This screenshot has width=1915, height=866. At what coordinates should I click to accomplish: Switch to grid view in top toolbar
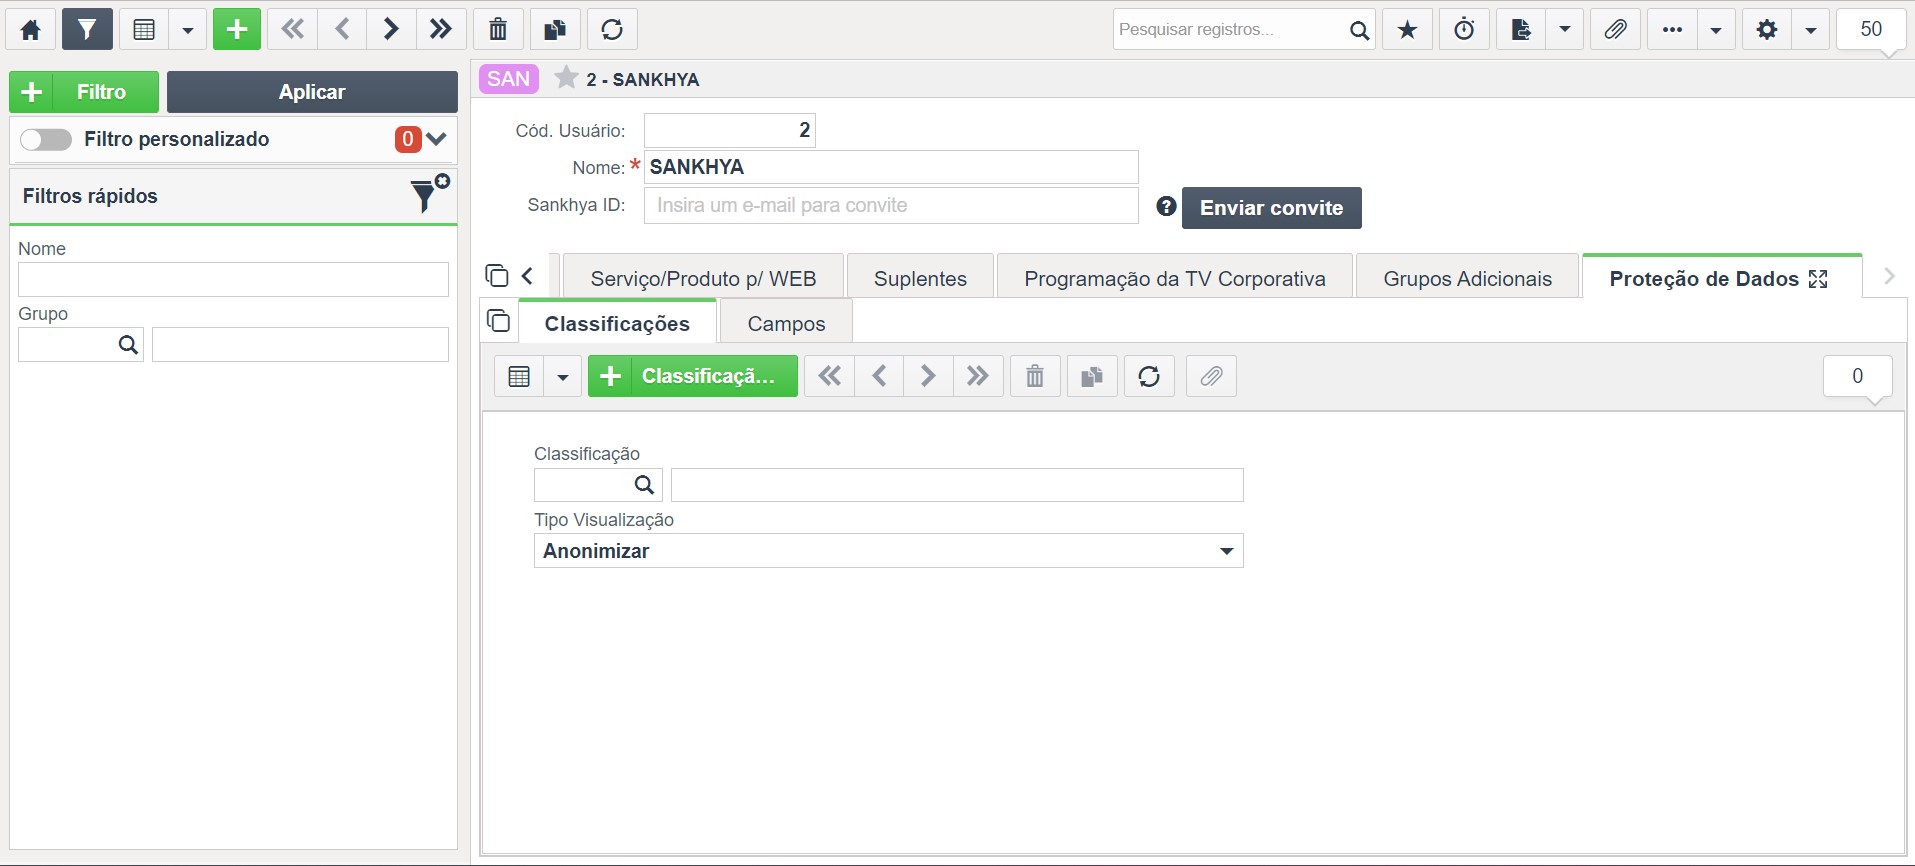click(144, 29)
